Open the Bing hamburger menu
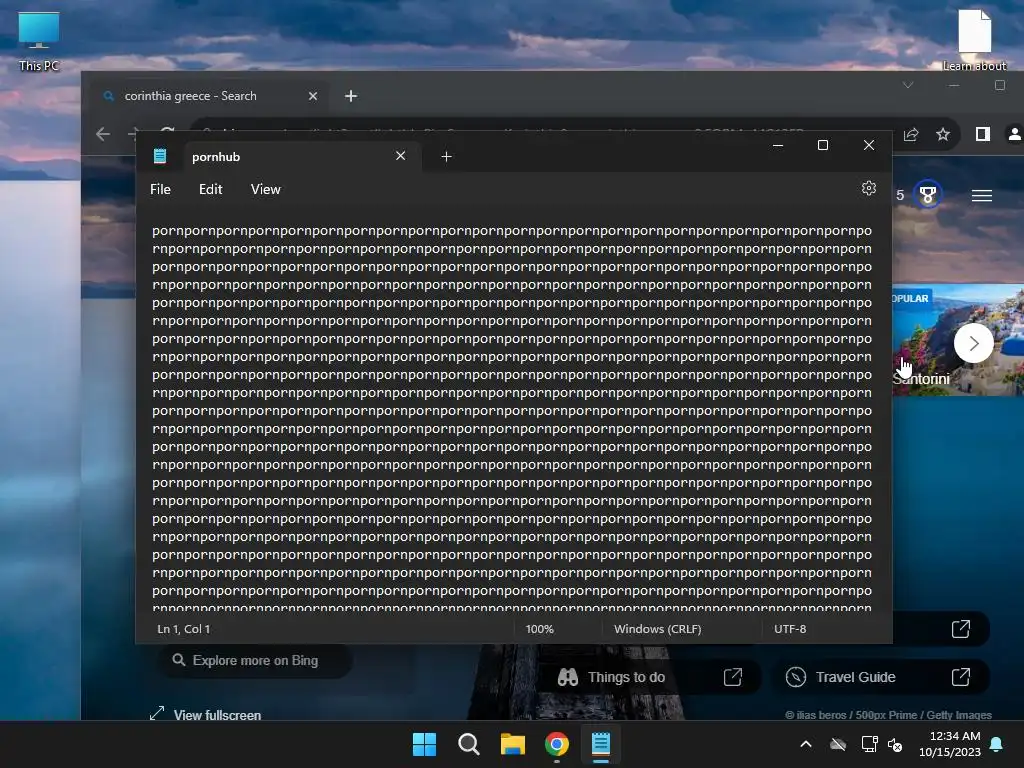Screen dimensions: 1024x768 click(982, 195)
